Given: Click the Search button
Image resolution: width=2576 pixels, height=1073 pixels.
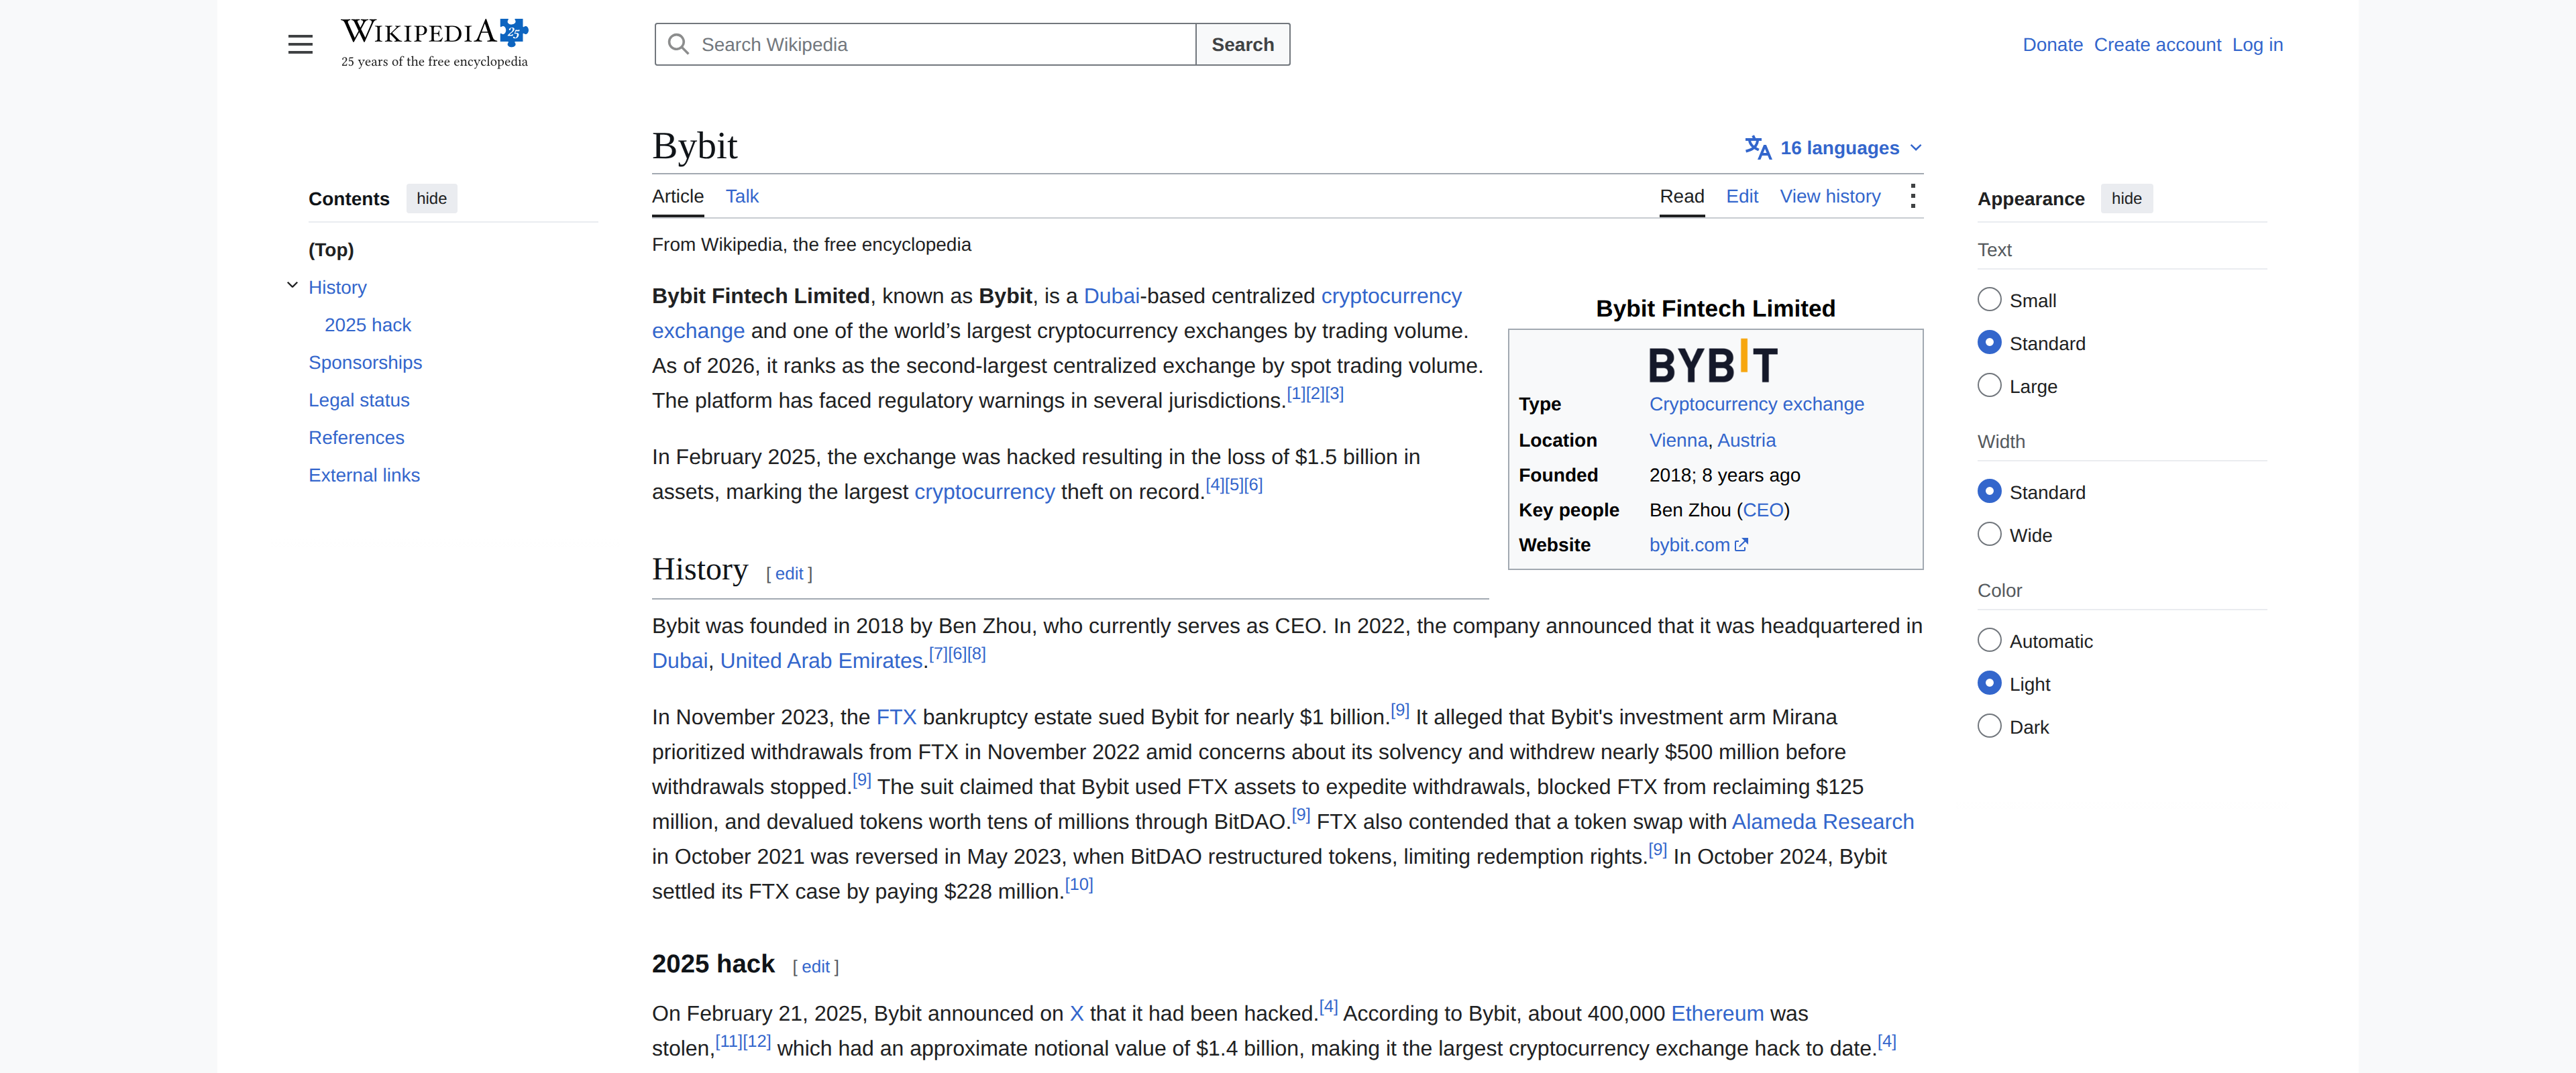Looking at the screenshot, I should tap(1242, 44).
